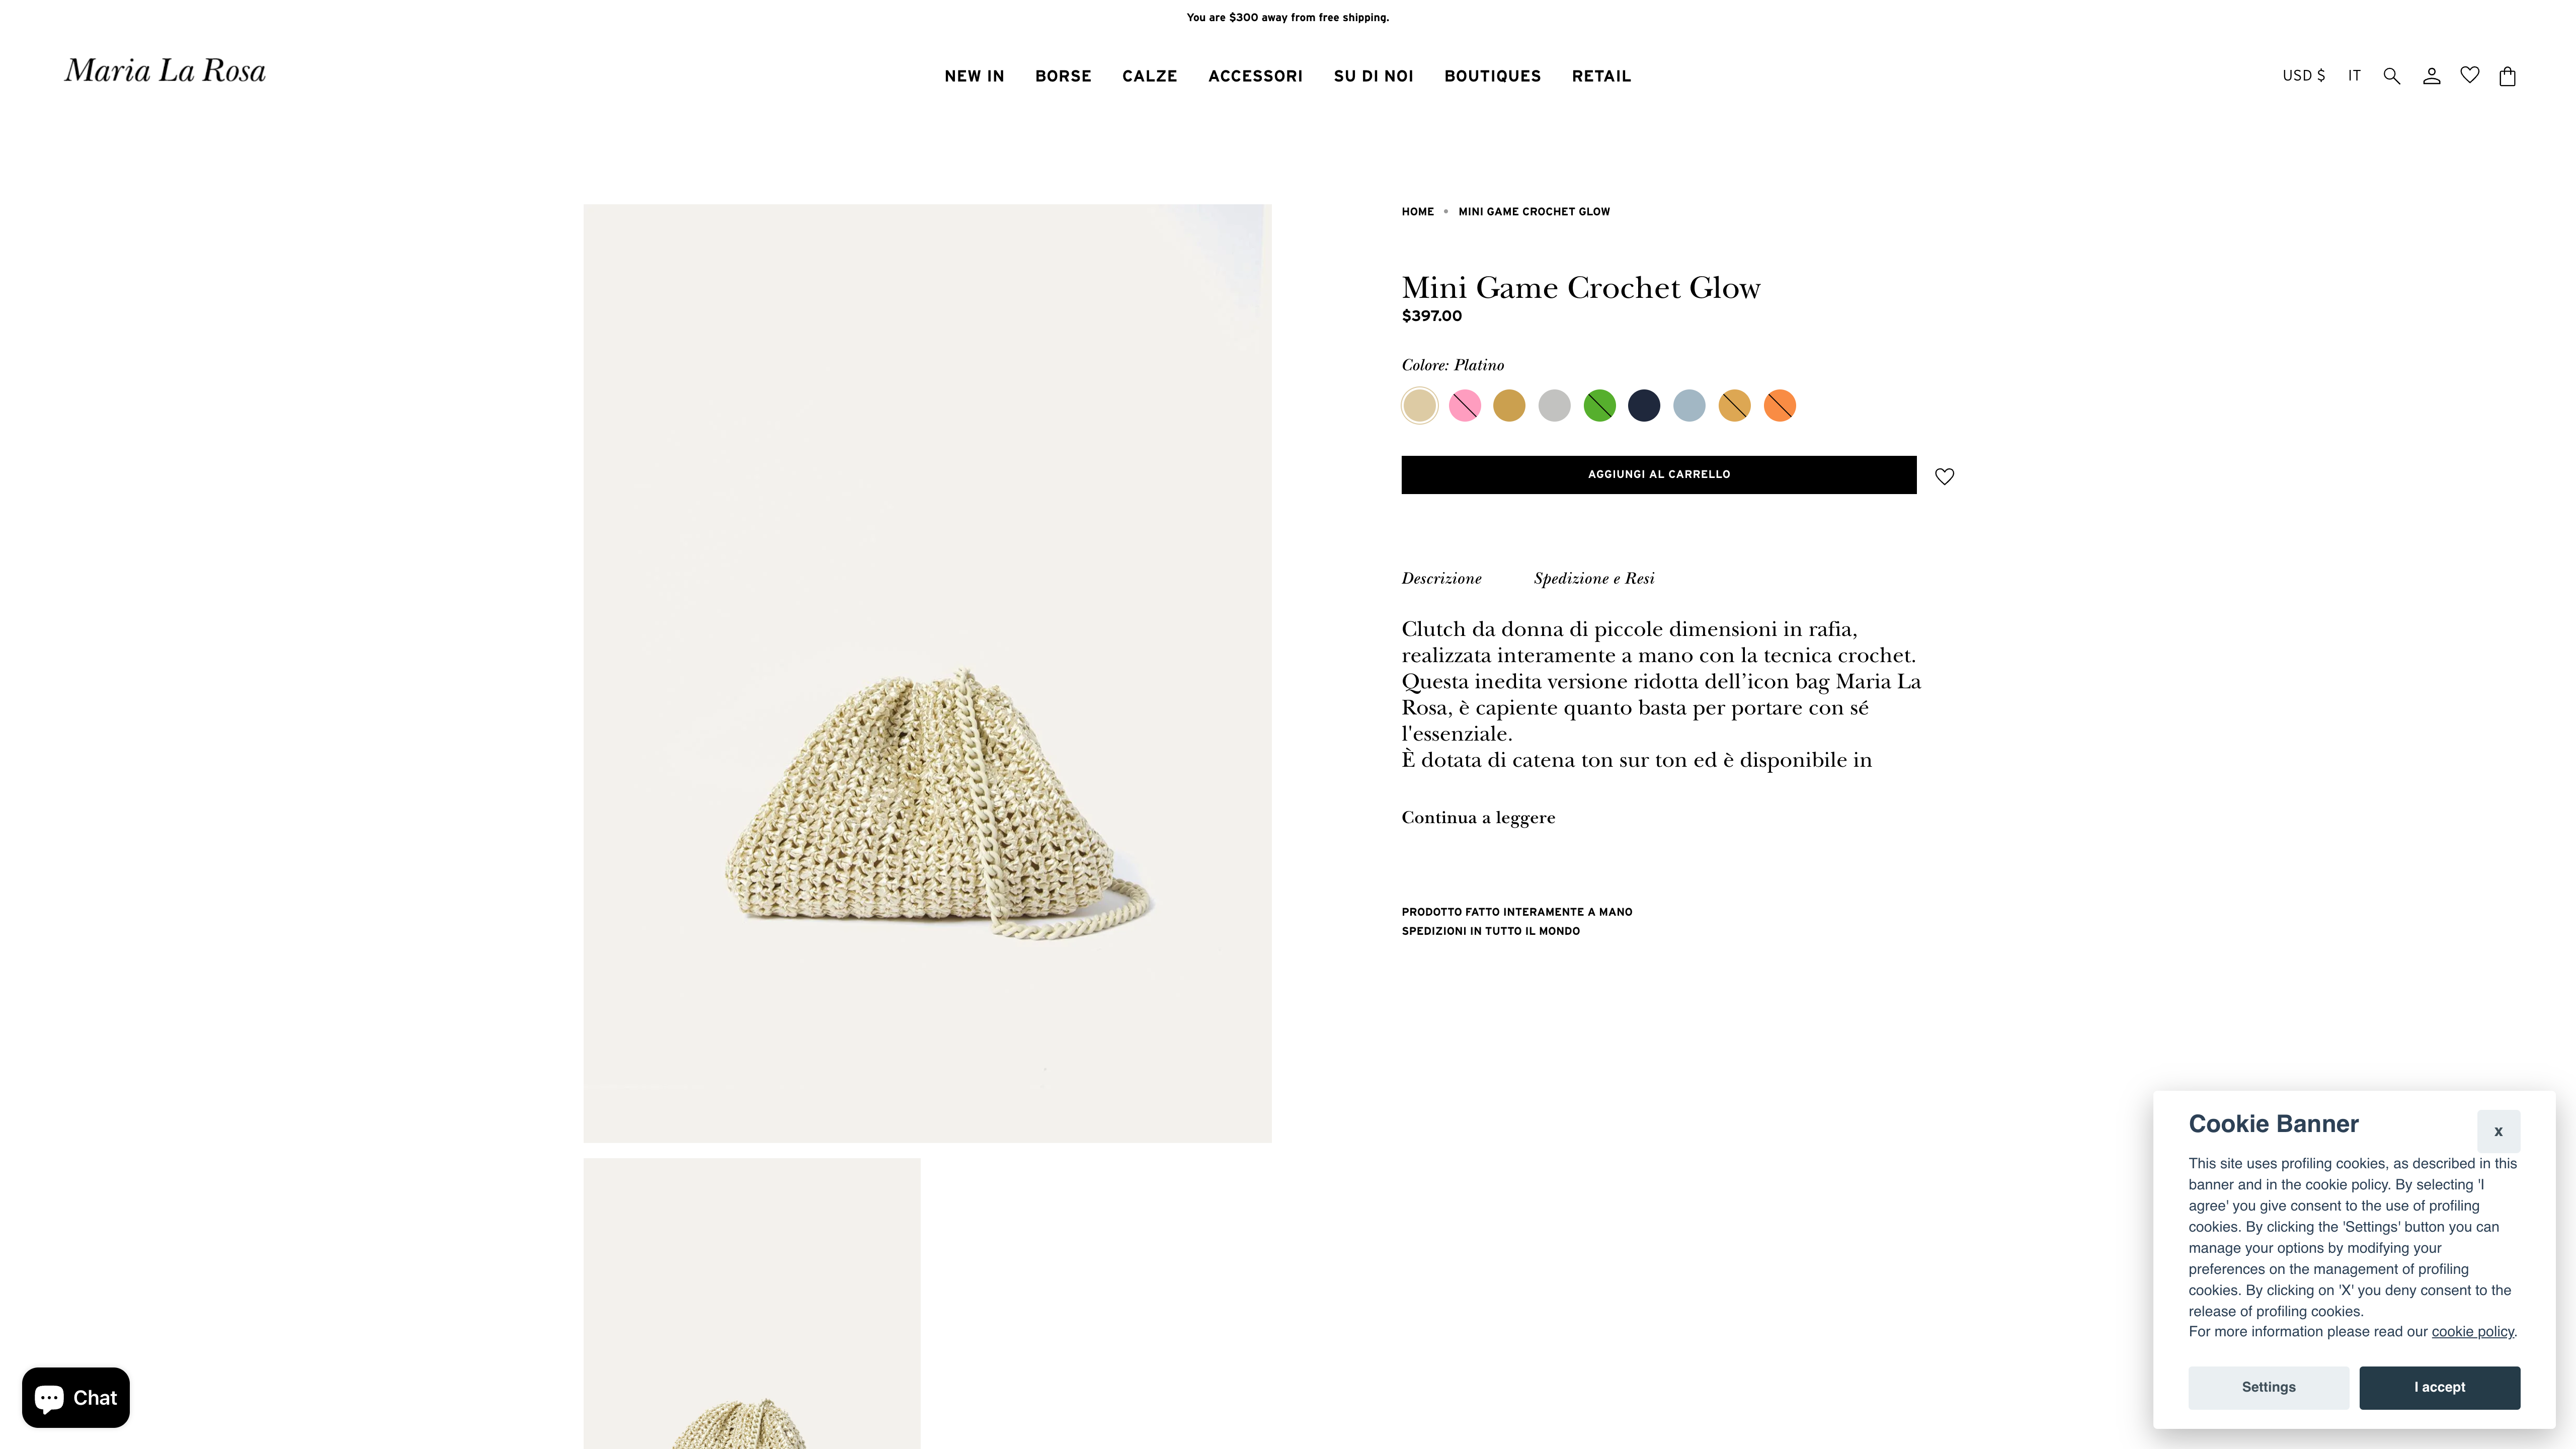Expand description with Continua a leggere
The height and width of the screenshot is (1449, 2576).
coord(1478,817)
